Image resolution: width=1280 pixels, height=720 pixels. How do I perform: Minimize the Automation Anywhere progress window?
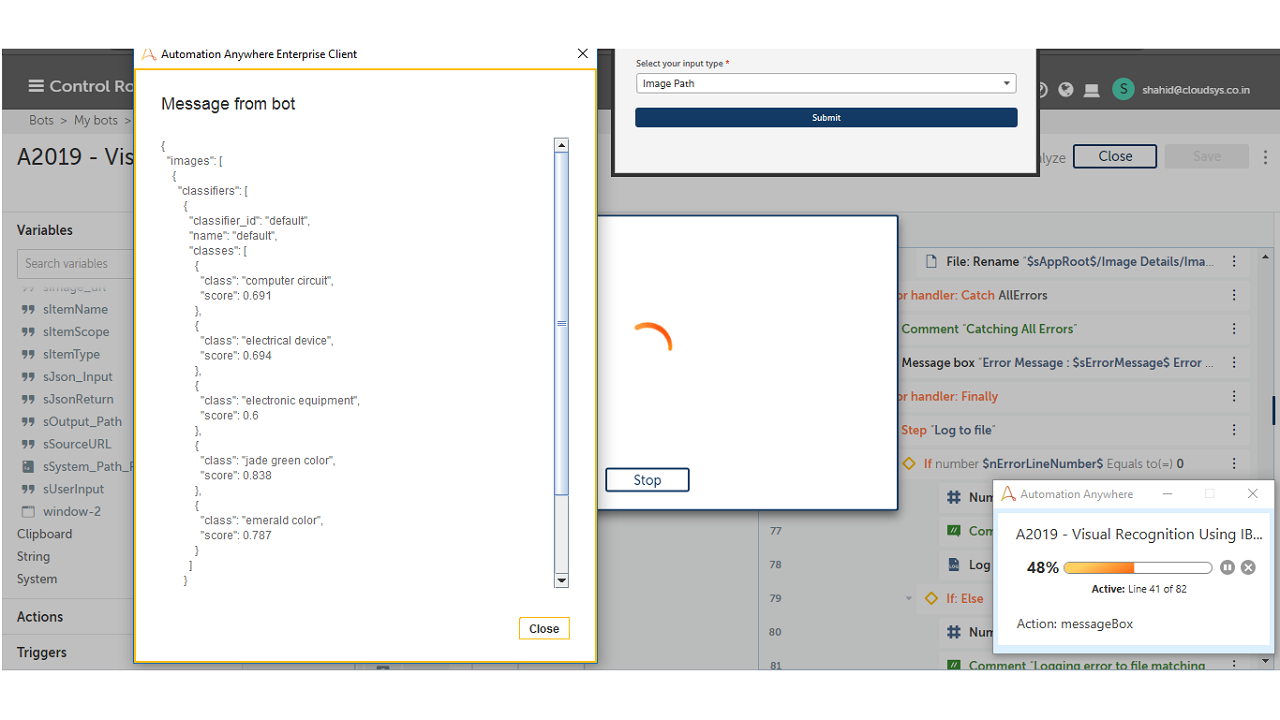[x=1167, y=494]
